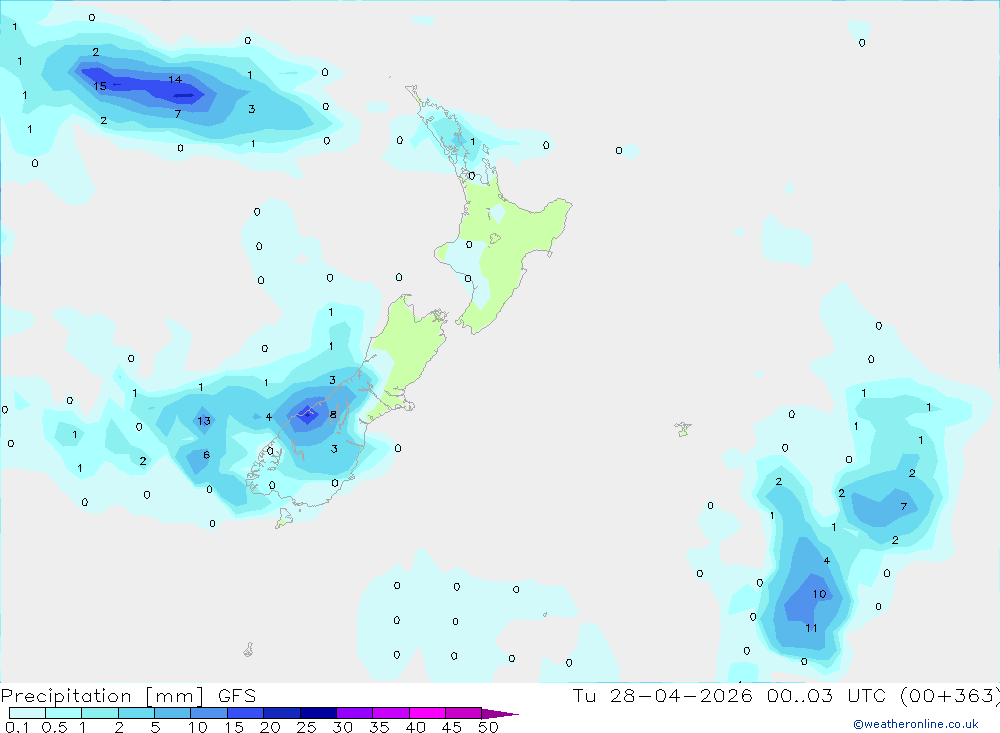Viewport: 1000px width, 733px height.
Task: Select the 30–35 mm purple legend swatch
Action: [355, 713]
